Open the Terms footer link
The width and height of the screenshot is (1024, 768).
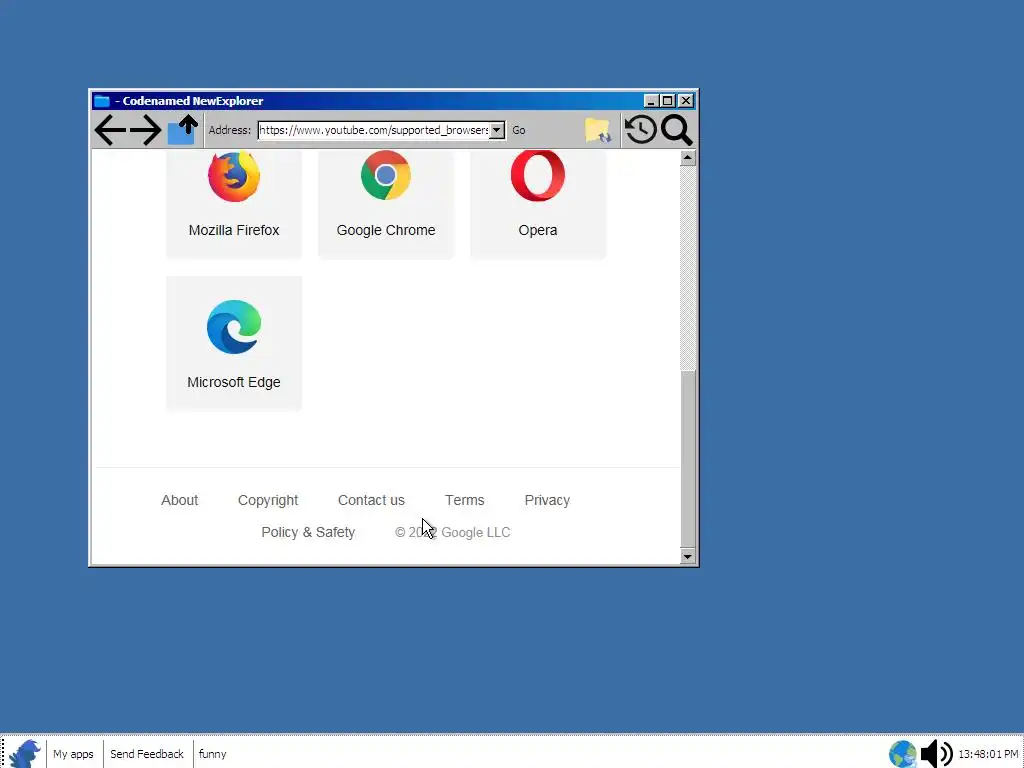pyautogui.click(x=464, y=500)
